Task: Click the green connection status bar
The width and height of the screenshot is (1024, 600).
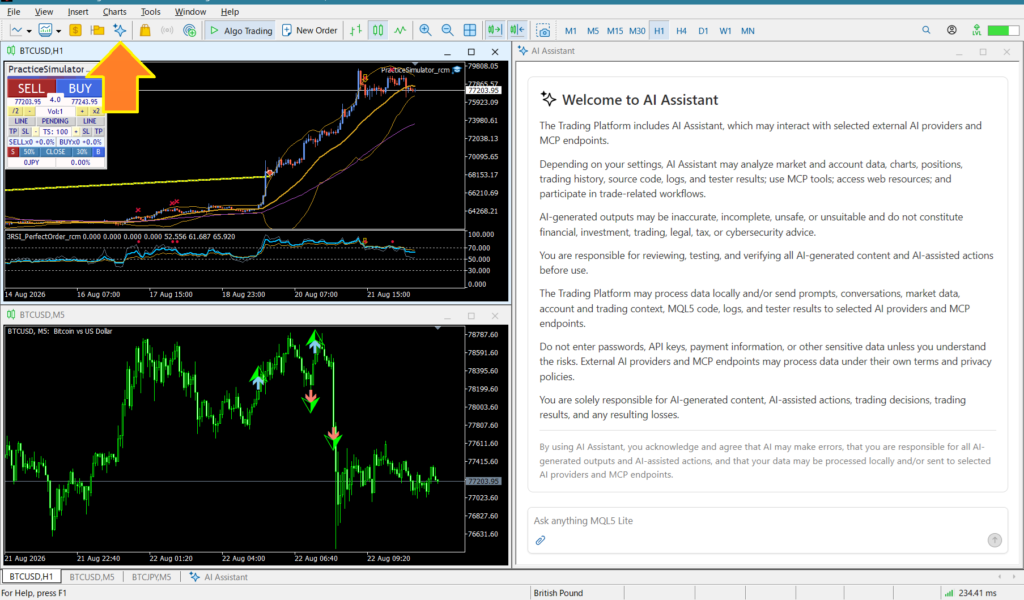Action: [1002, 31]
